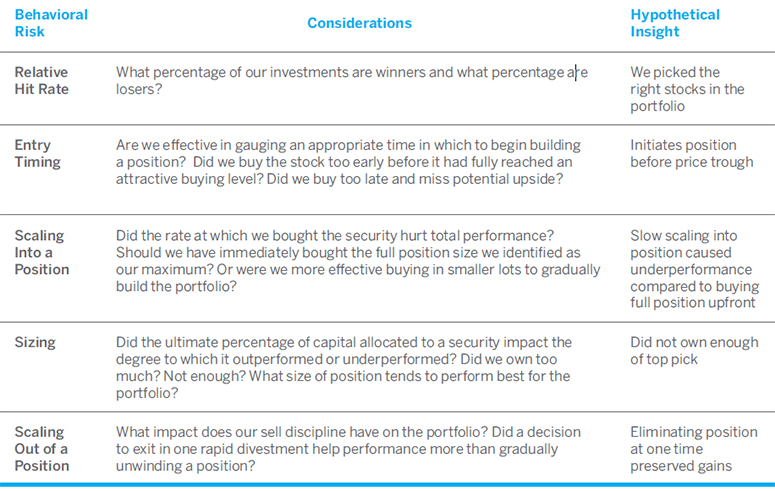The image size is (775, 491).
Task: Select 'Initiates position before price trough' insight
Action: point(691,153)
